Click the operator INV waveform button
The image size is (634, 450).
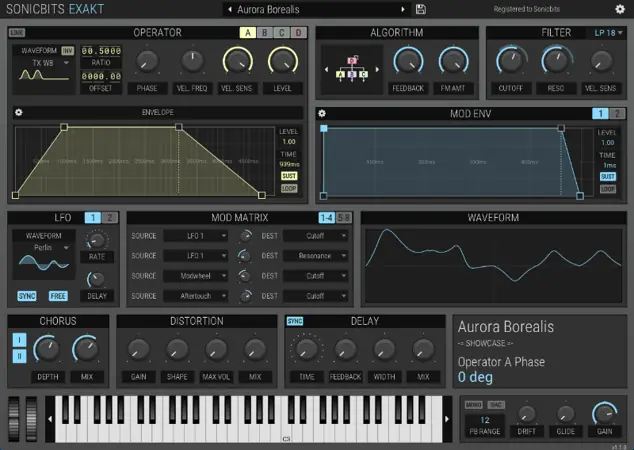67,49
